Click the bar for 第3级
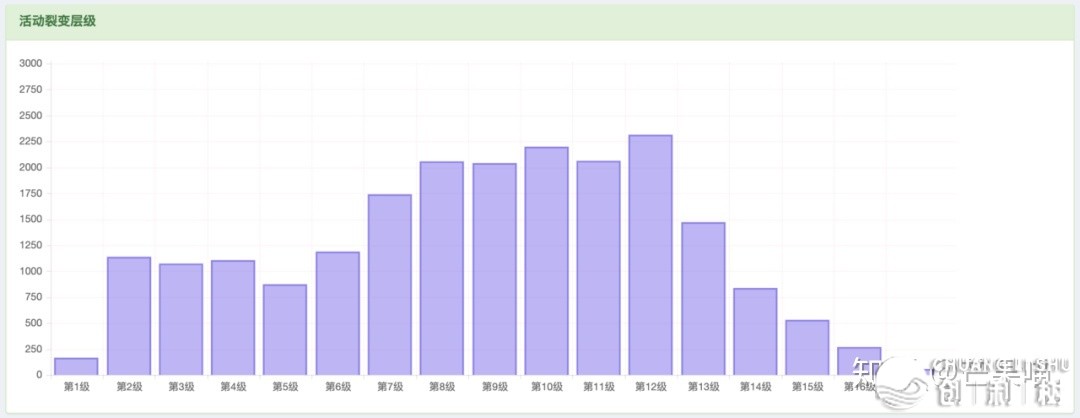The height and width of the screenshot is (418, 1080). 181,320
